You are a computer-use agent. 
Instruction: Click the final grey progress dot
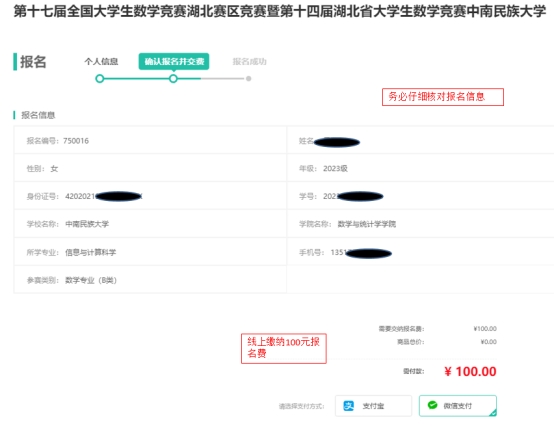249,78
